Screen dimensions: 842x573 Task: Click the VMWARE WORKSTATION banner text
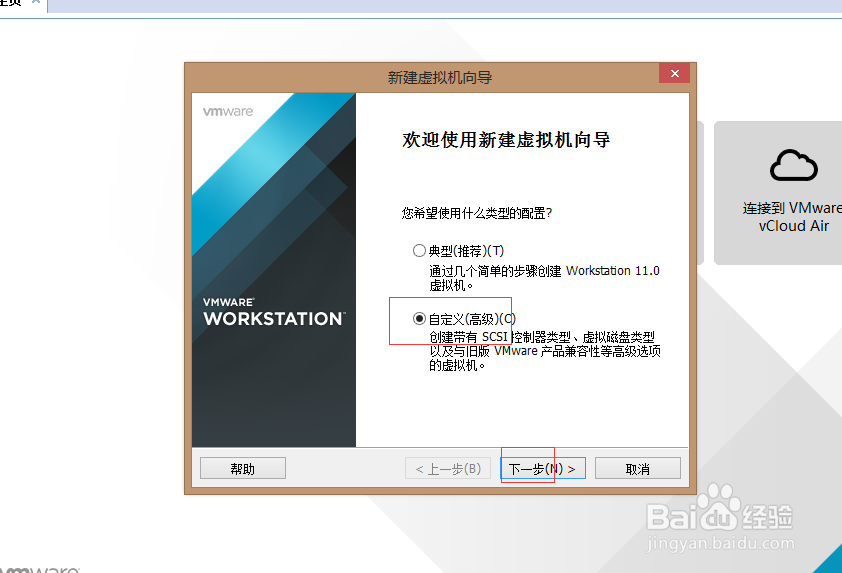tap(274, 313)
